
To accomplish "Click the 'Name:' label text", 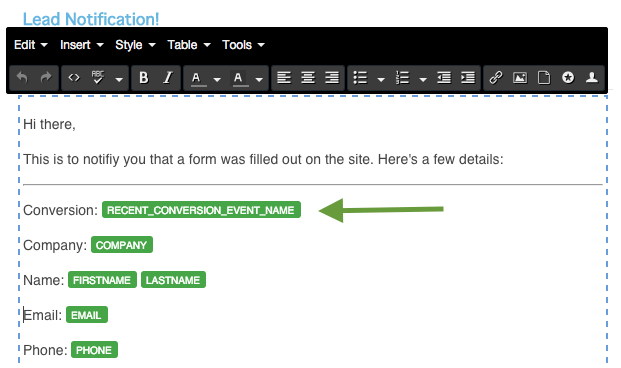I will point(44,280).
